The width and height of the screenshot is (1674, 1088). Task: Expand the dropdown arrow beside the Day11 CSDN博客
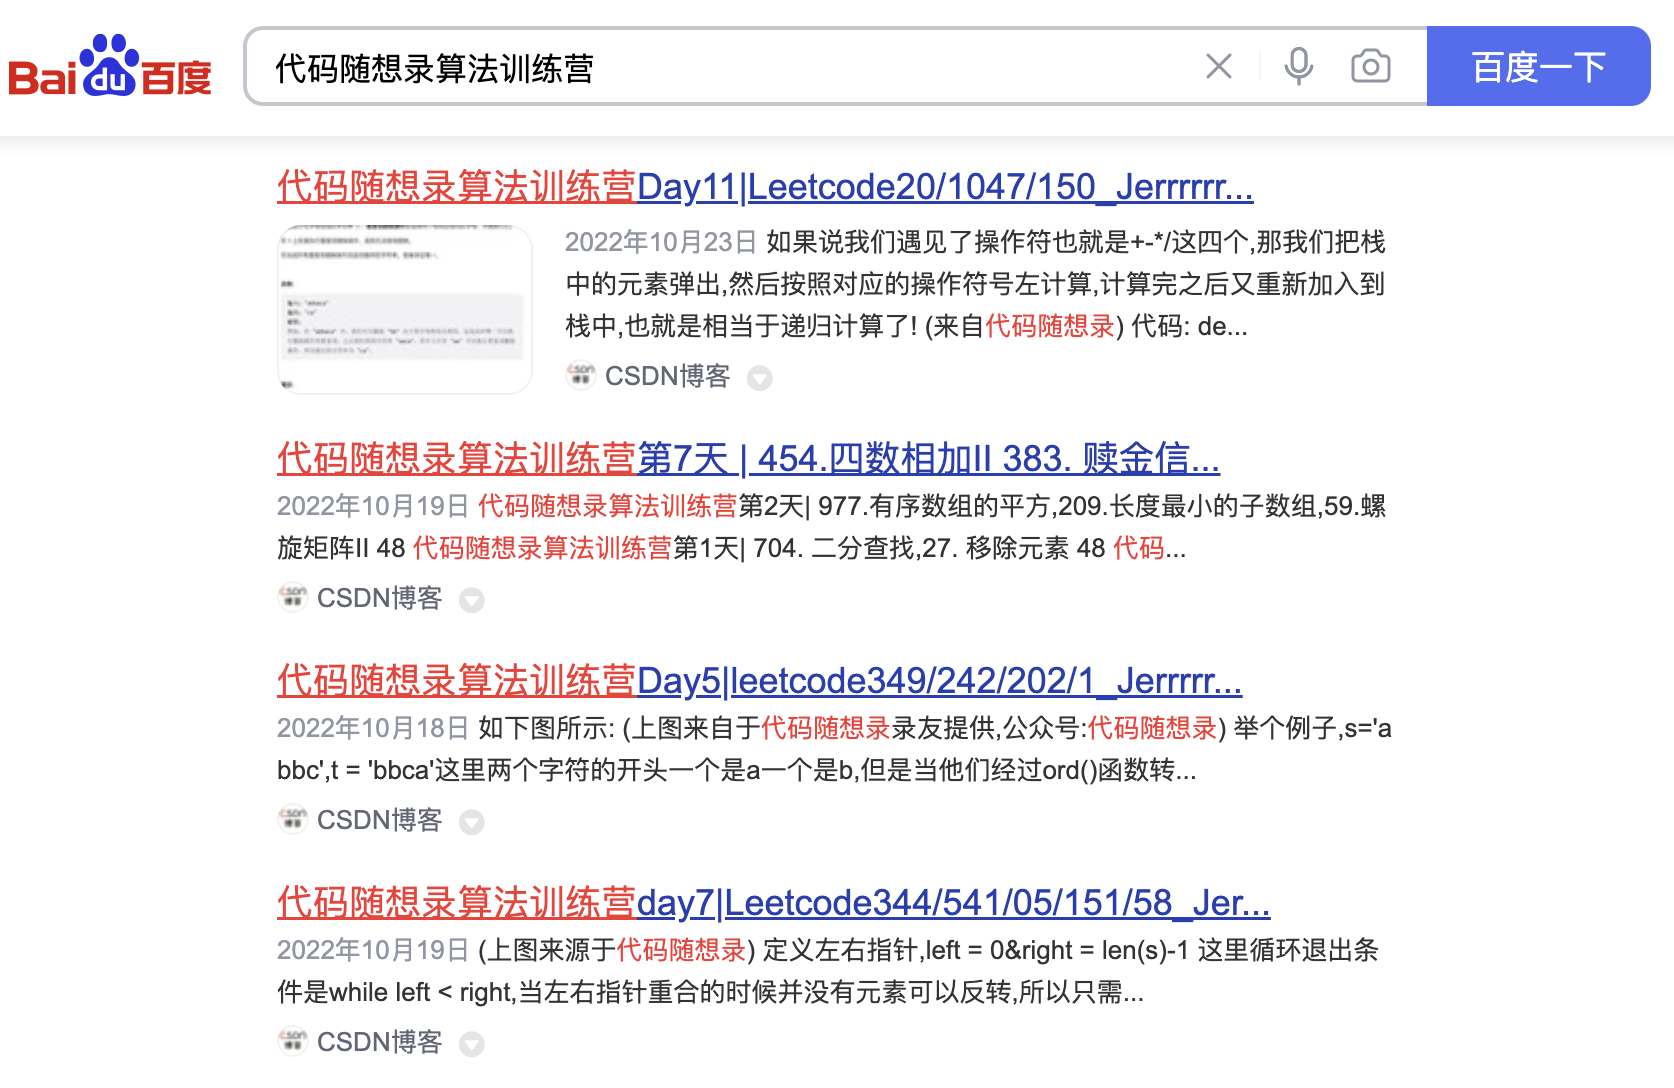click(x=760, y=378)
